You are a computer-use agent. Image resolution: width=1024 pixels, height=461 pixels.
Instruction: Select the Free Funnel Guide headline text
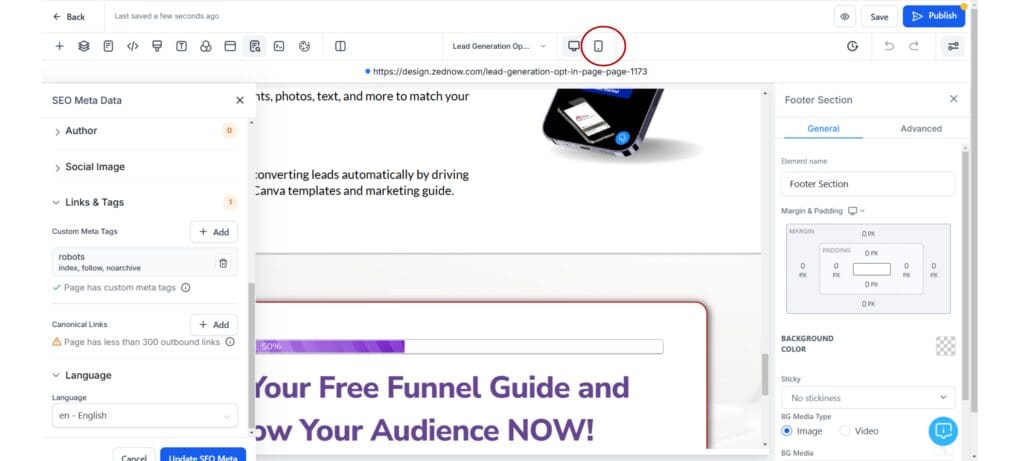(441, 409)
